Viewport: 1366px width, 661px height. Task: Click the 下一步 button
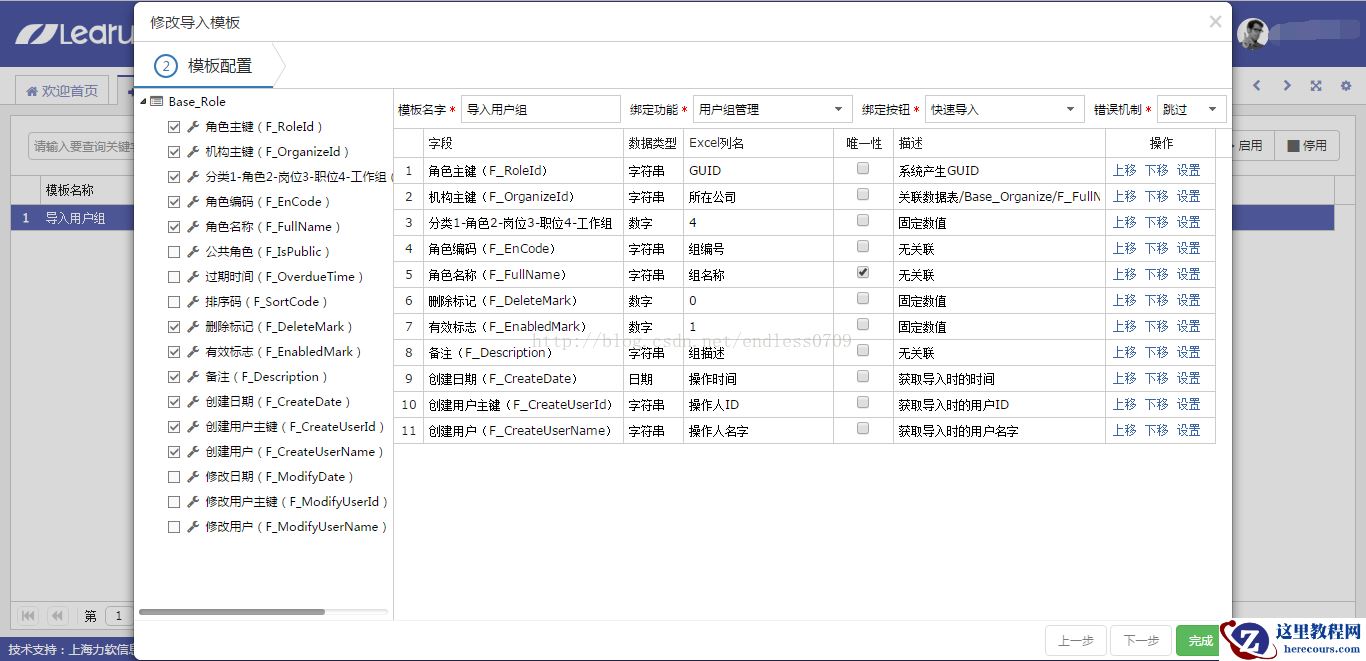(1140, 641)
